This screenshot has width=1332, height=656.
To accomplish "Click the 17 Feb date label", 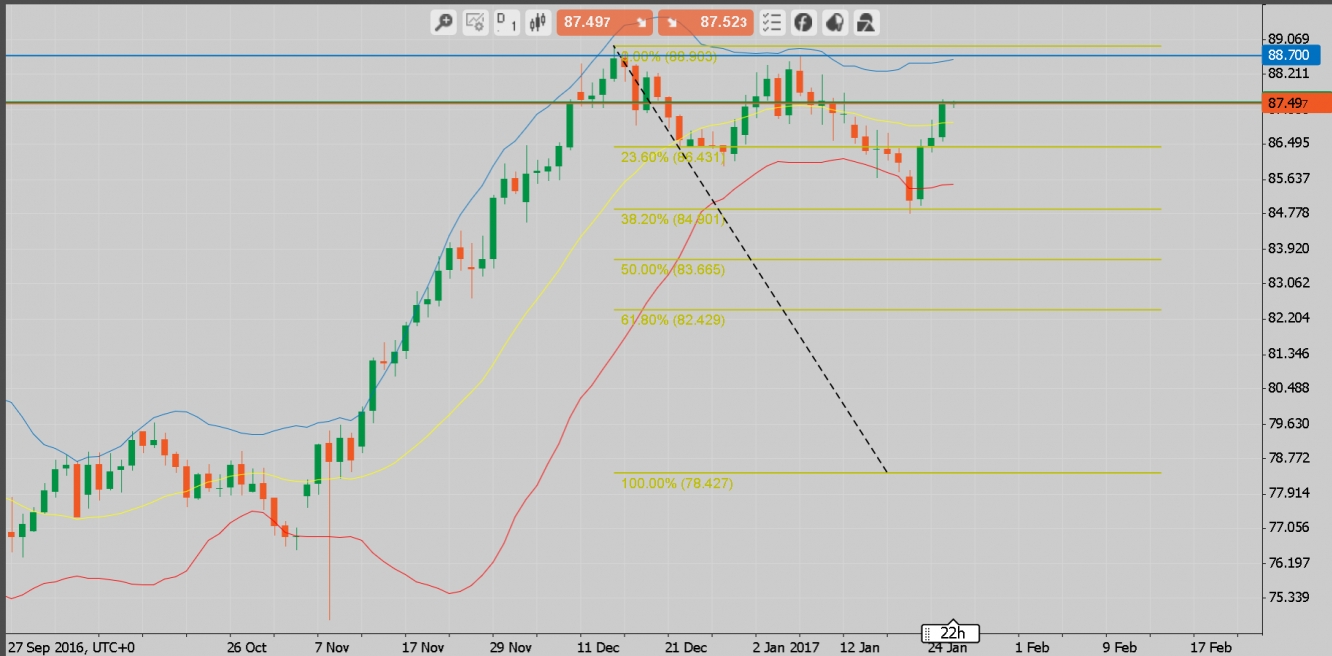I will coord(1213,647).
